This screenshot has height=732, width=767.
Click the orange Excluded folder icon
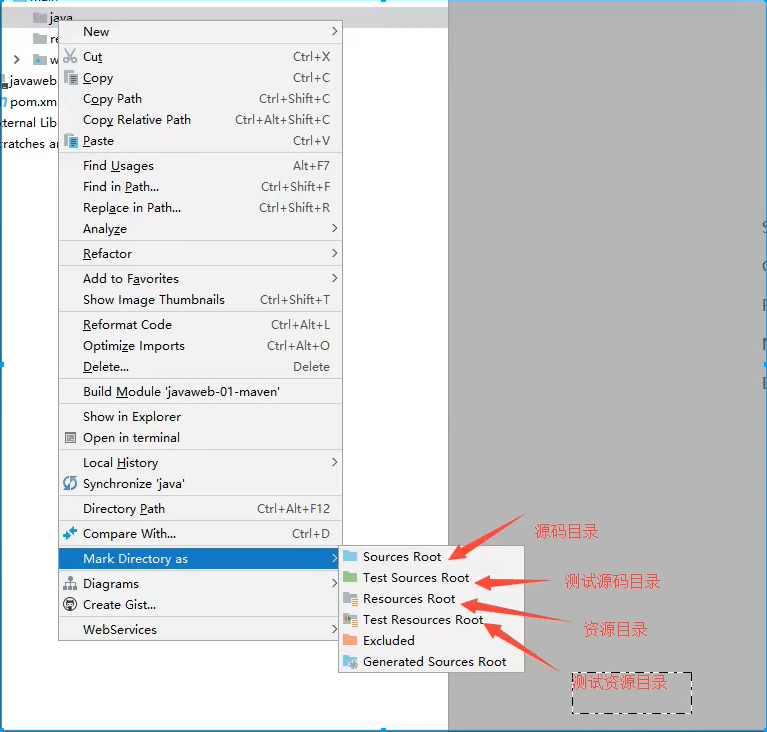point(350,640)
